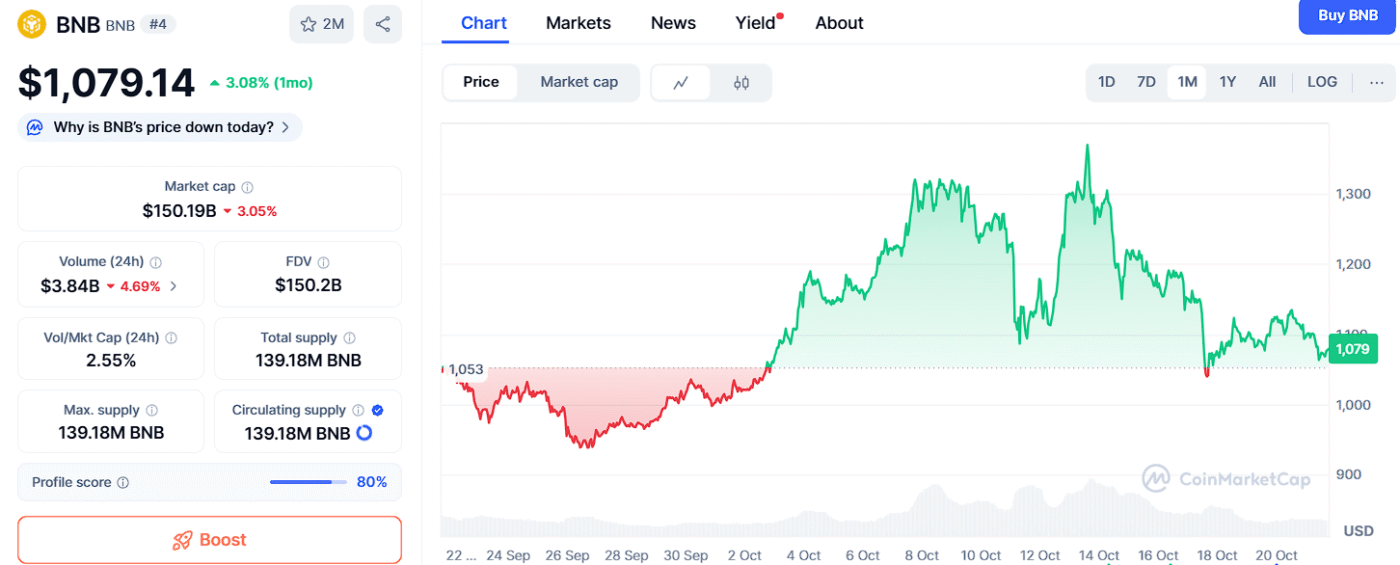Switch chart to Market cap

pyautogui.click(x=579, y=82)
